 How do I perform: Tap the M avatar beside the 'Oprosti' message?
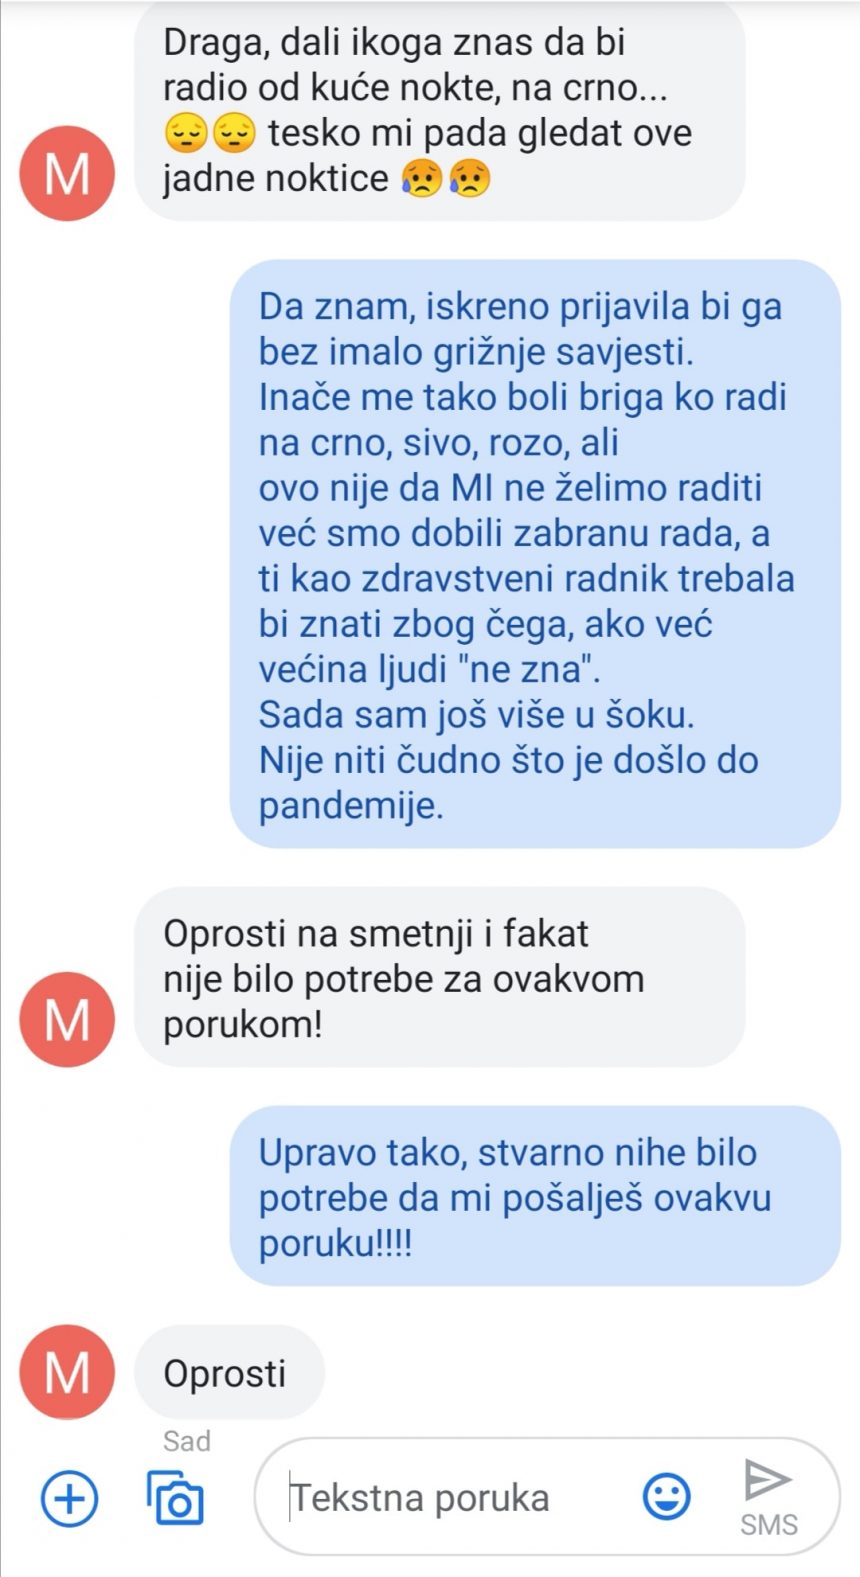tap(67, 1372)
